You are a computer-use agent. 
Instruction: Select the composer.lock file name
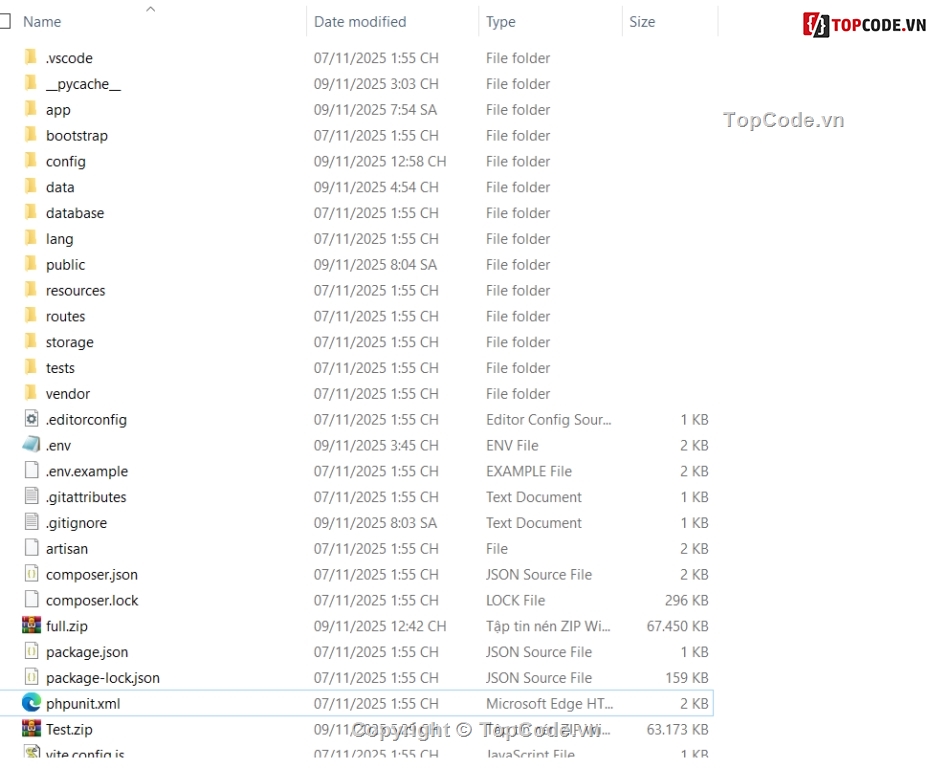point(92,600)
